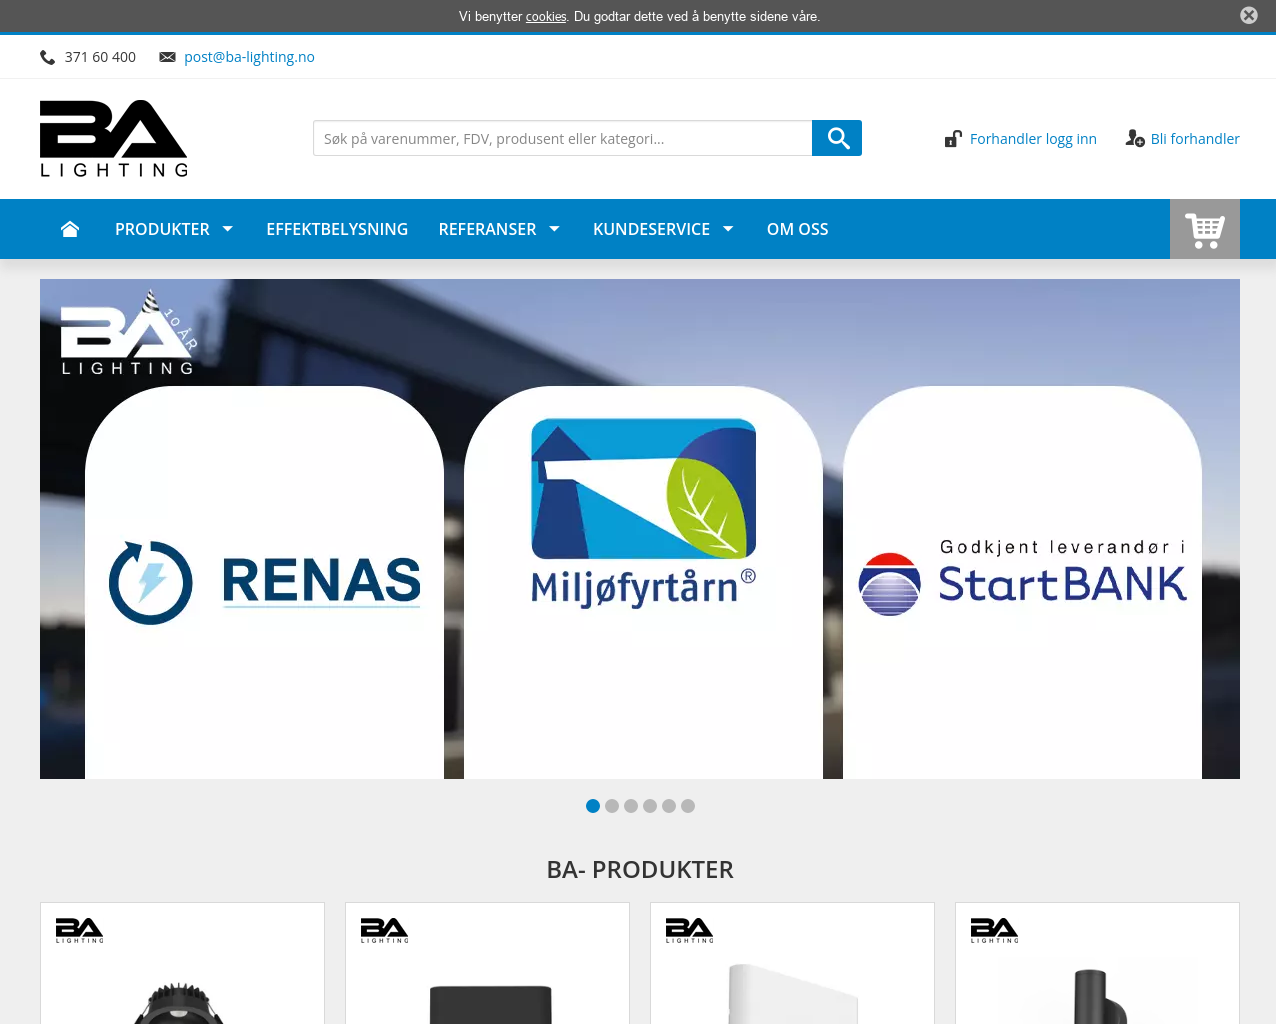Select the second carousel dot
Viewport: 1276px width, 1024px height.
click(x=612, y=806)
